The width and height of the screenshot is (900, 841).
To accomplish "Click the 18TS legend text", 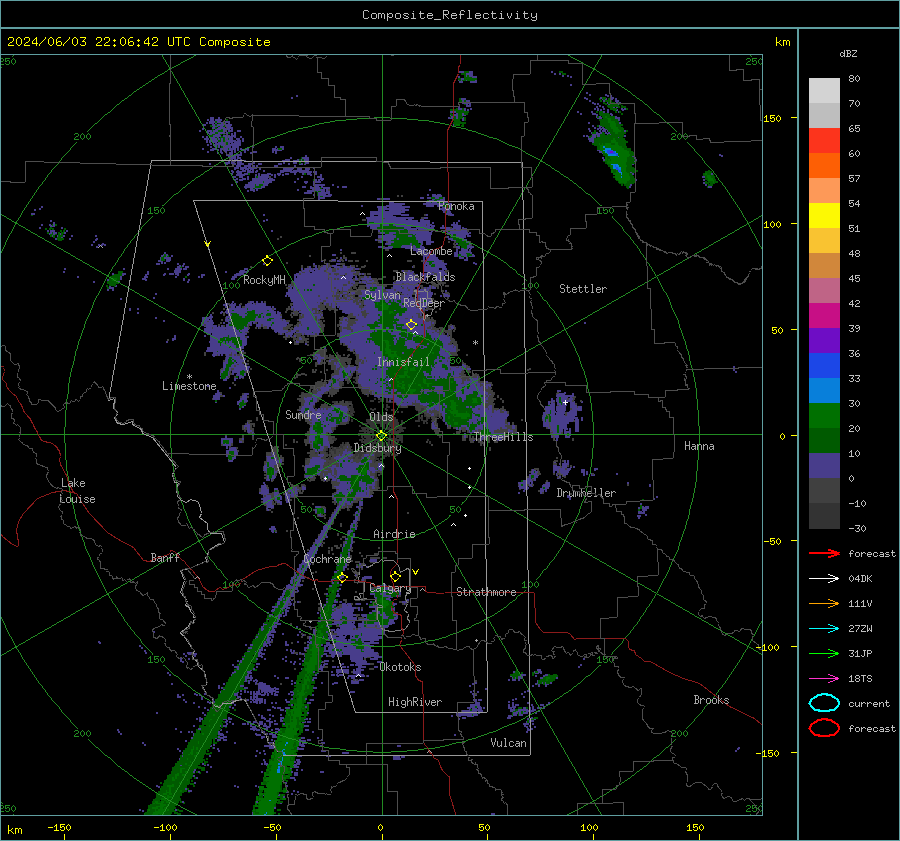I will click(860, 679).
